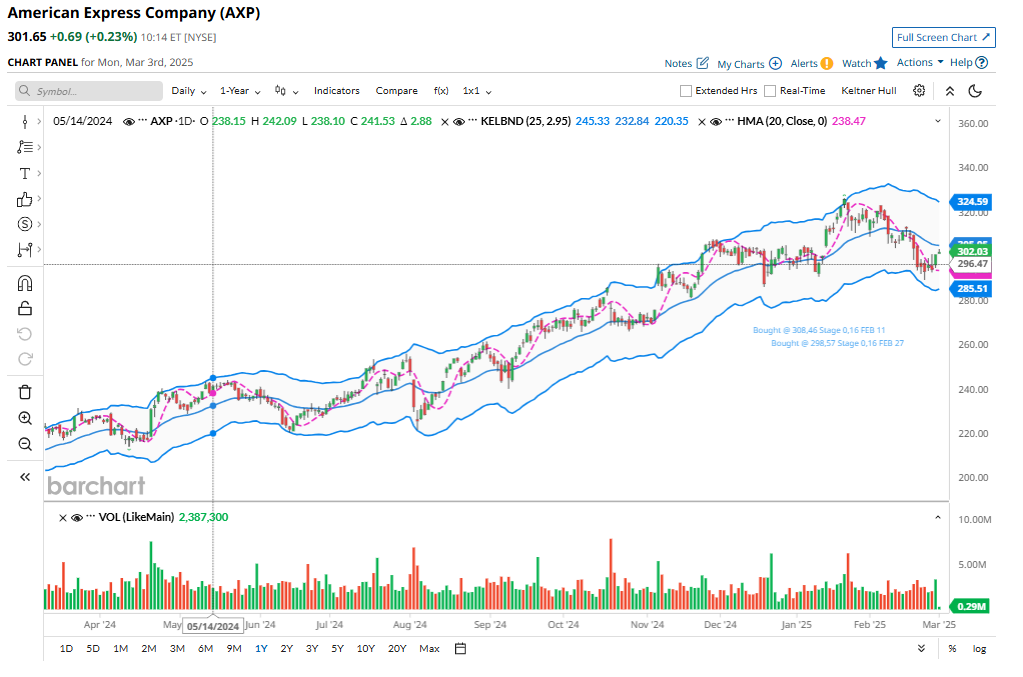Expand the 1-Year period dropdown
The height and width of the screenshot is (677, 1023).
point(240,91)
